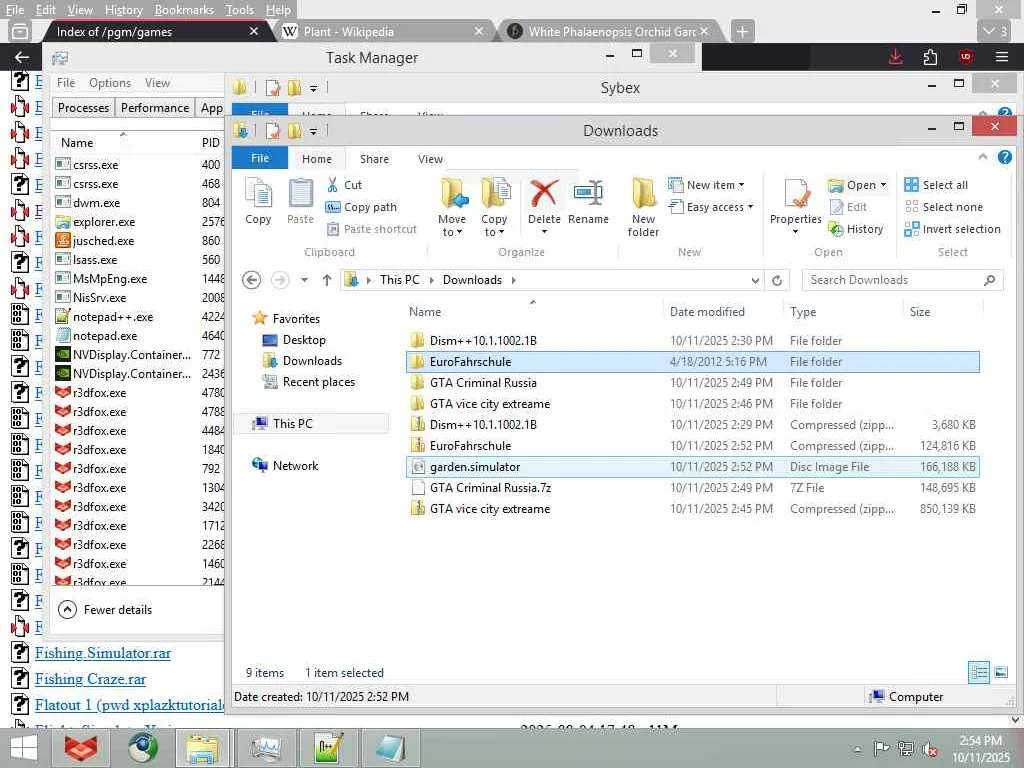Click the taskbar volume muted icon
Viewport: 1024px width, 768px height.
tap(929, 749)
